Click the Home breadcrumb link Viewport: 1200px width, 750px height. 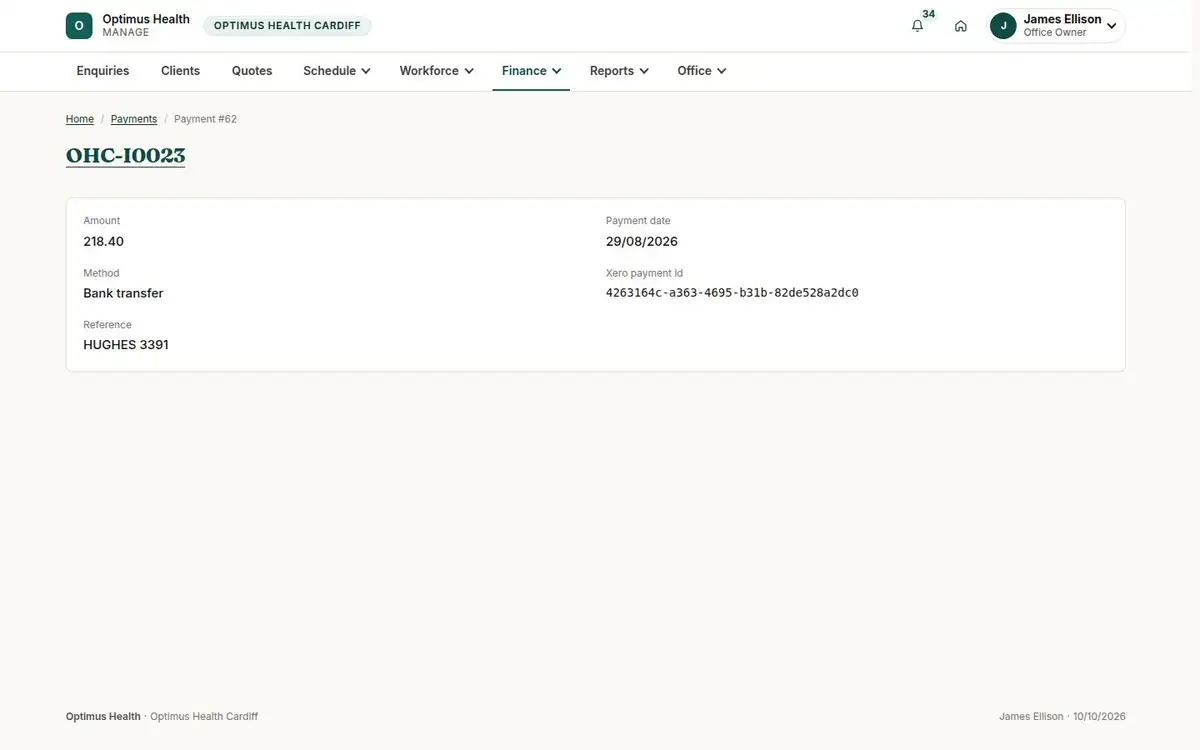tap(80, 119)
